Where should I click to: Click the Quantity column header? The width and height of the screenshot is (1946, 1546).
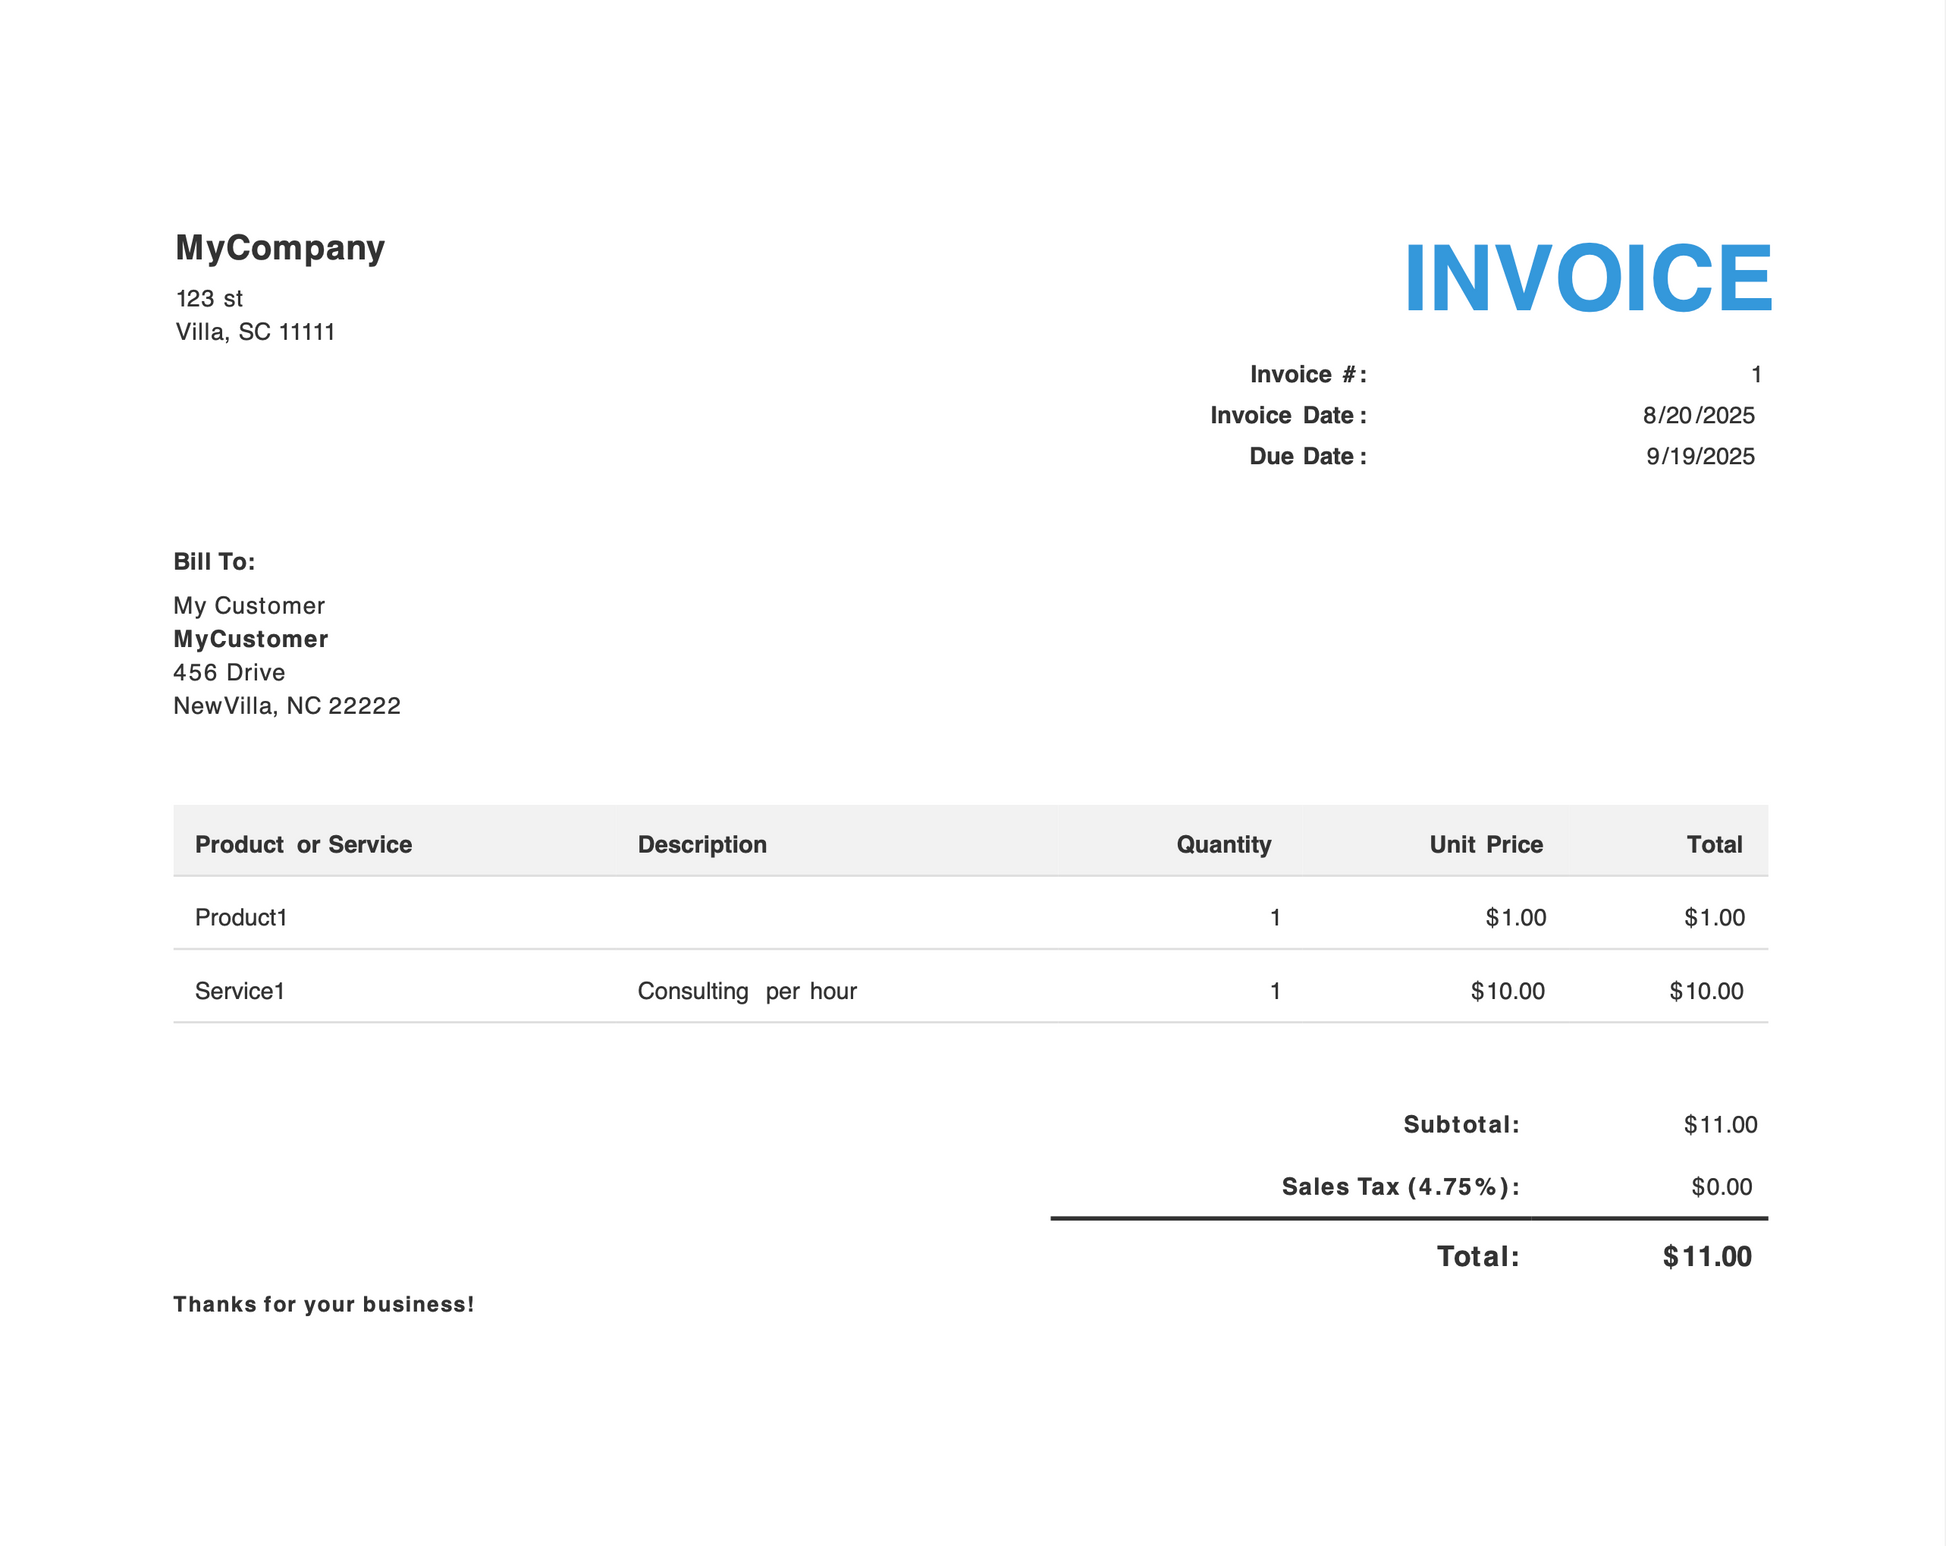[x=1223, y=844]
